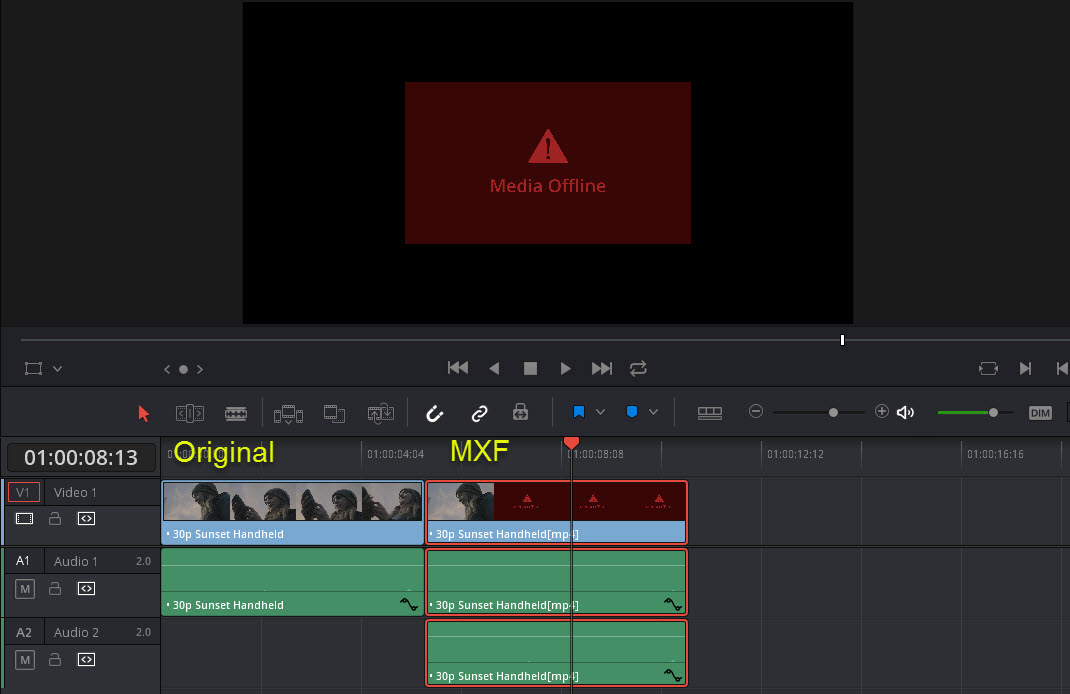The image size is (1070, 694).
Task: Expand the viewer transform overlay dropdown
Action: click(x=57, y=369)
